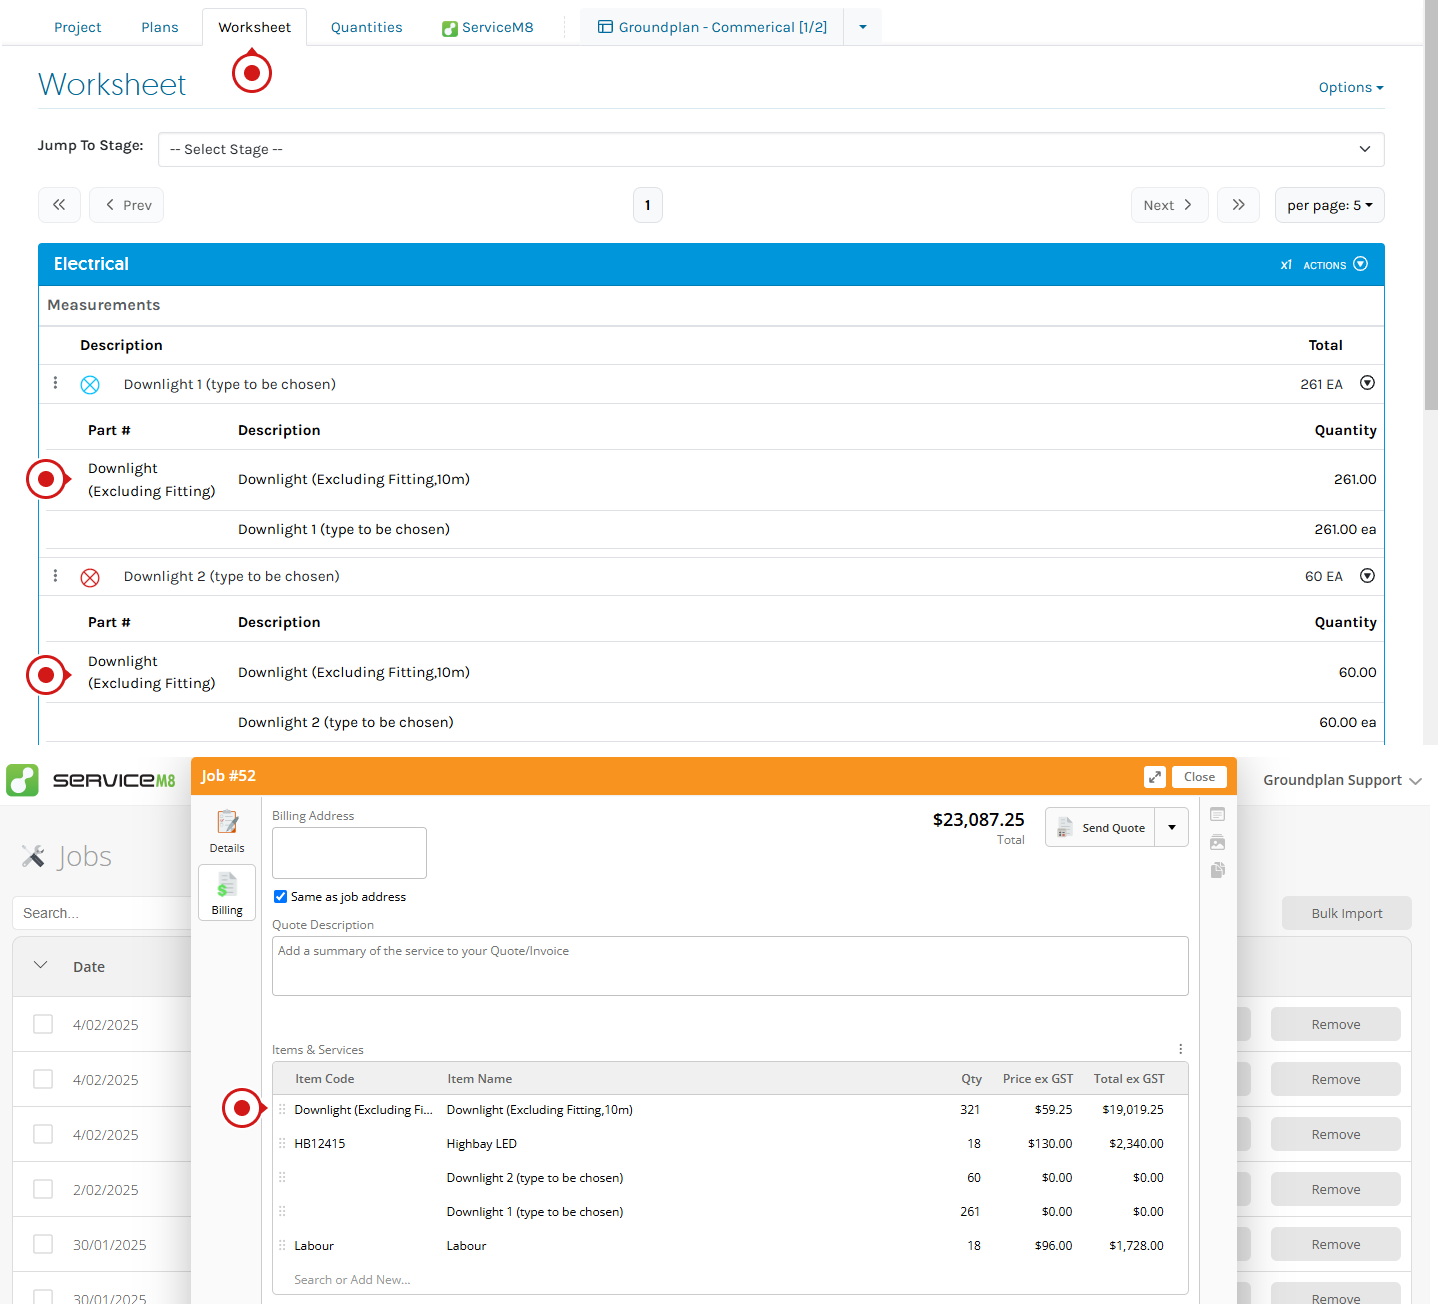This screenshot has height=1304, width=1440.
Task: Click the 60 EA total for Downlight 2
Action: (x=1323, y=576)
